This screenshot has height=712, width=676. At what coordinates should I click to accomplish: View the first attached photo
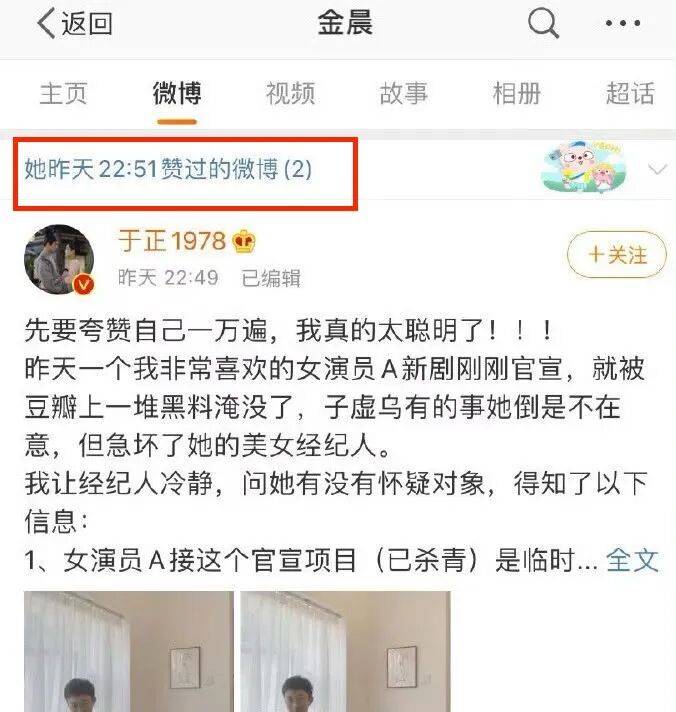(129, 651)
